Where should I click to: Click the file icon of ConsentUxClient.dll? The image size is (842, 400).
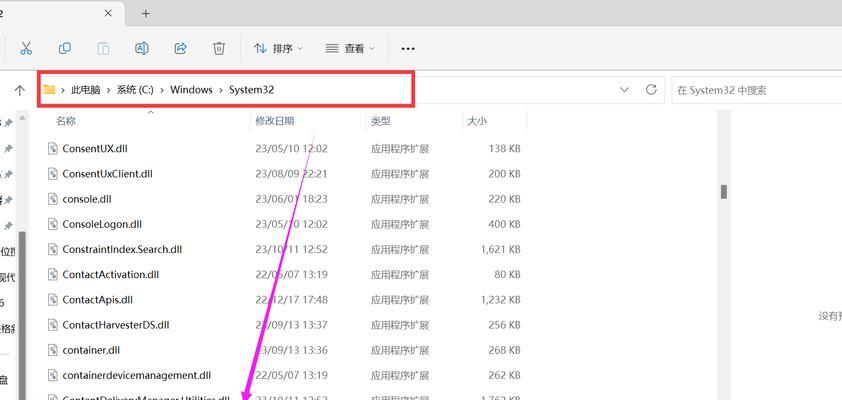[52, 173]
